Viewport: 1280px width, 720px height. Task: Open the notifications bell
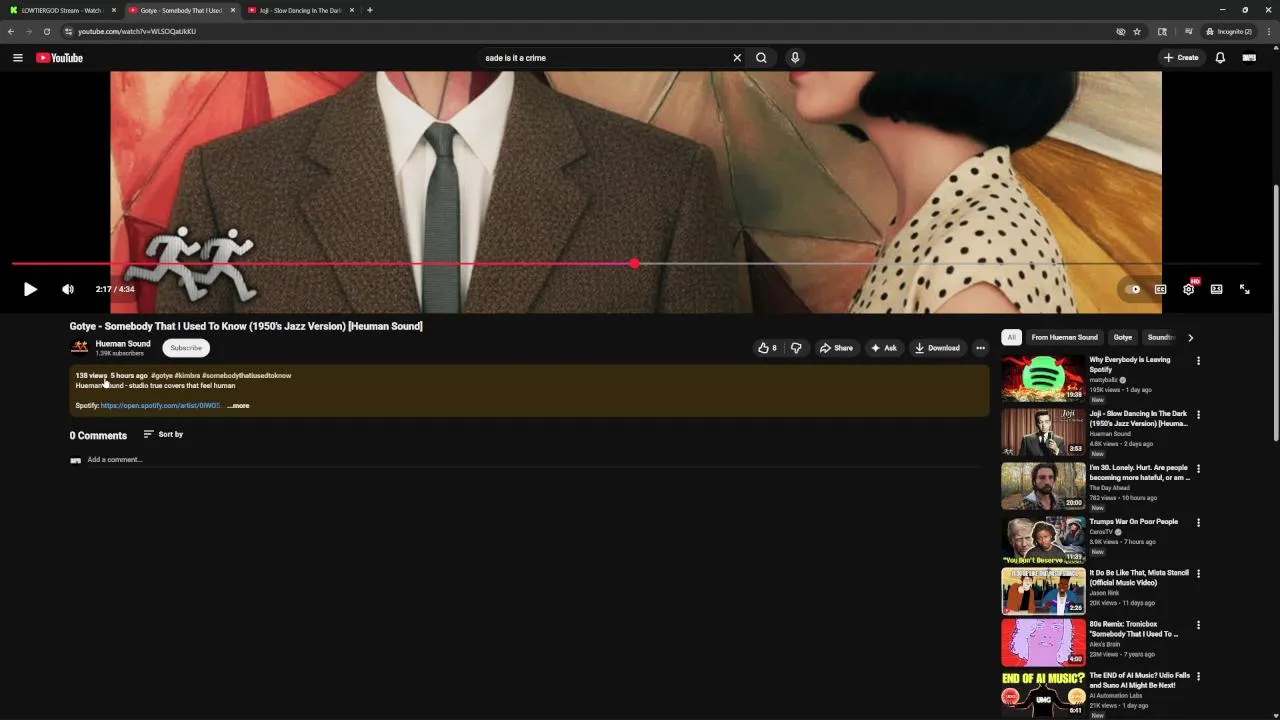point(1220,58)
